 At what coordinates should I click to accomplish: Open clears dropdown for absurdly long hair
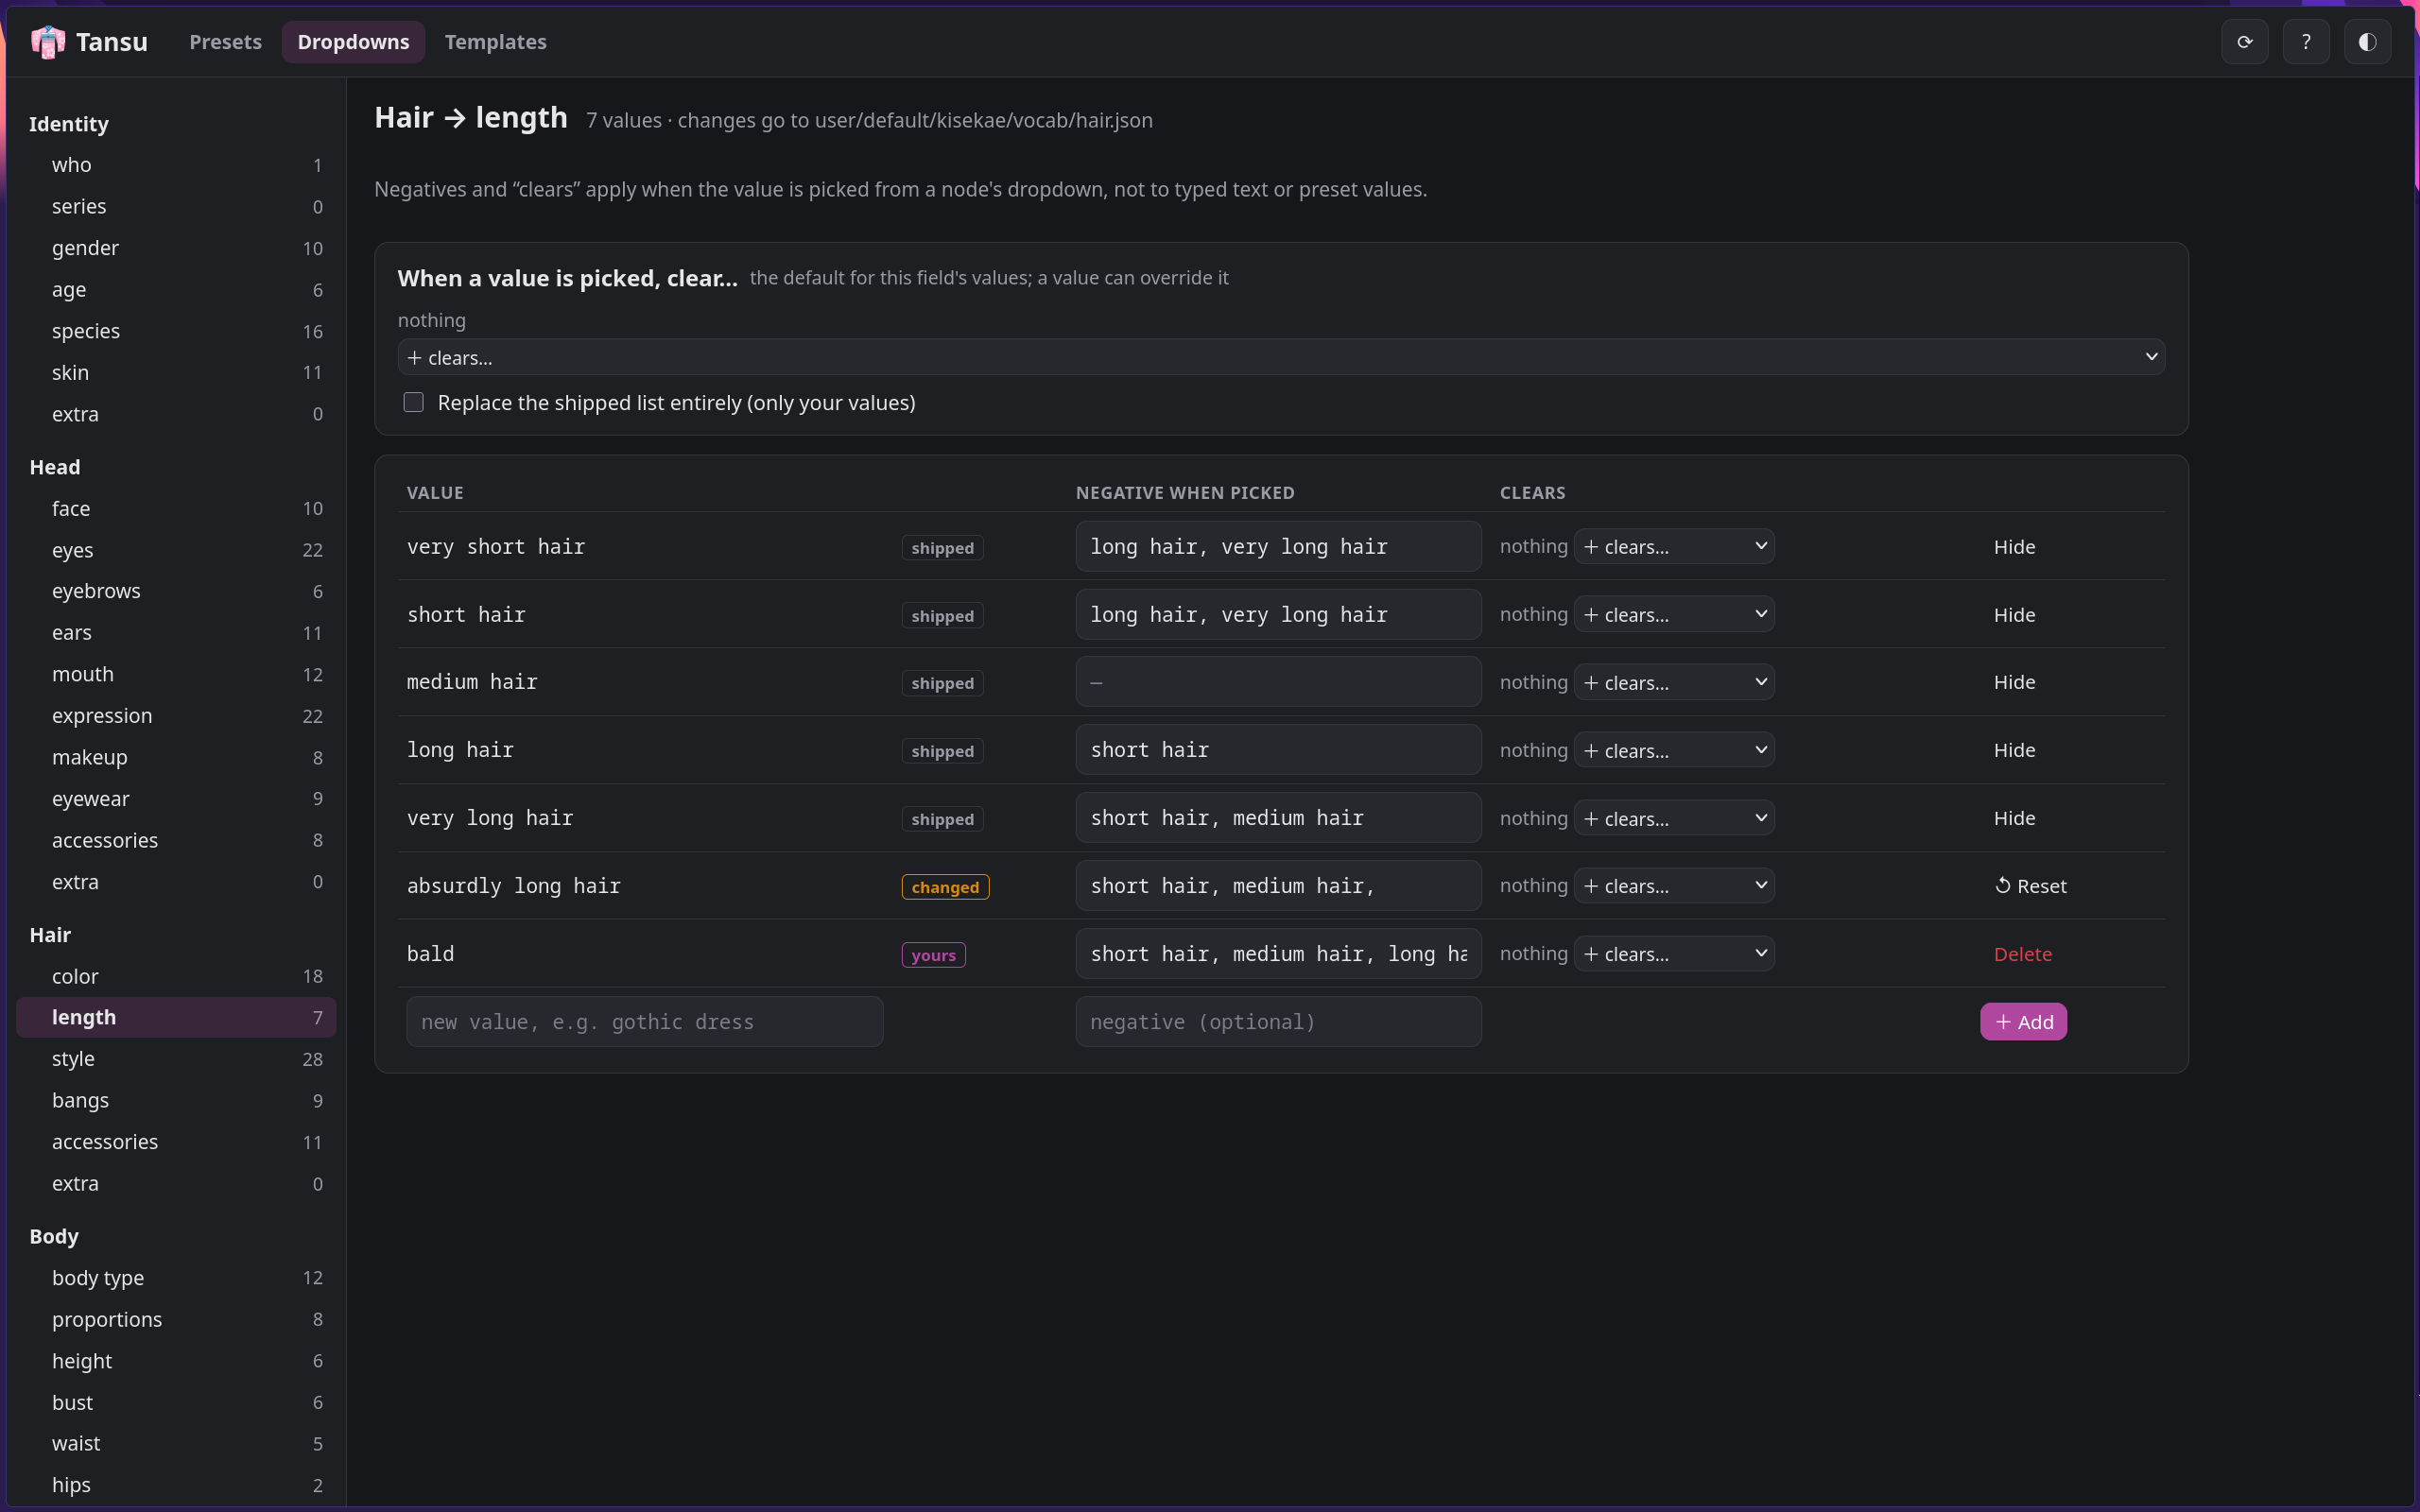pos(1674,886)
